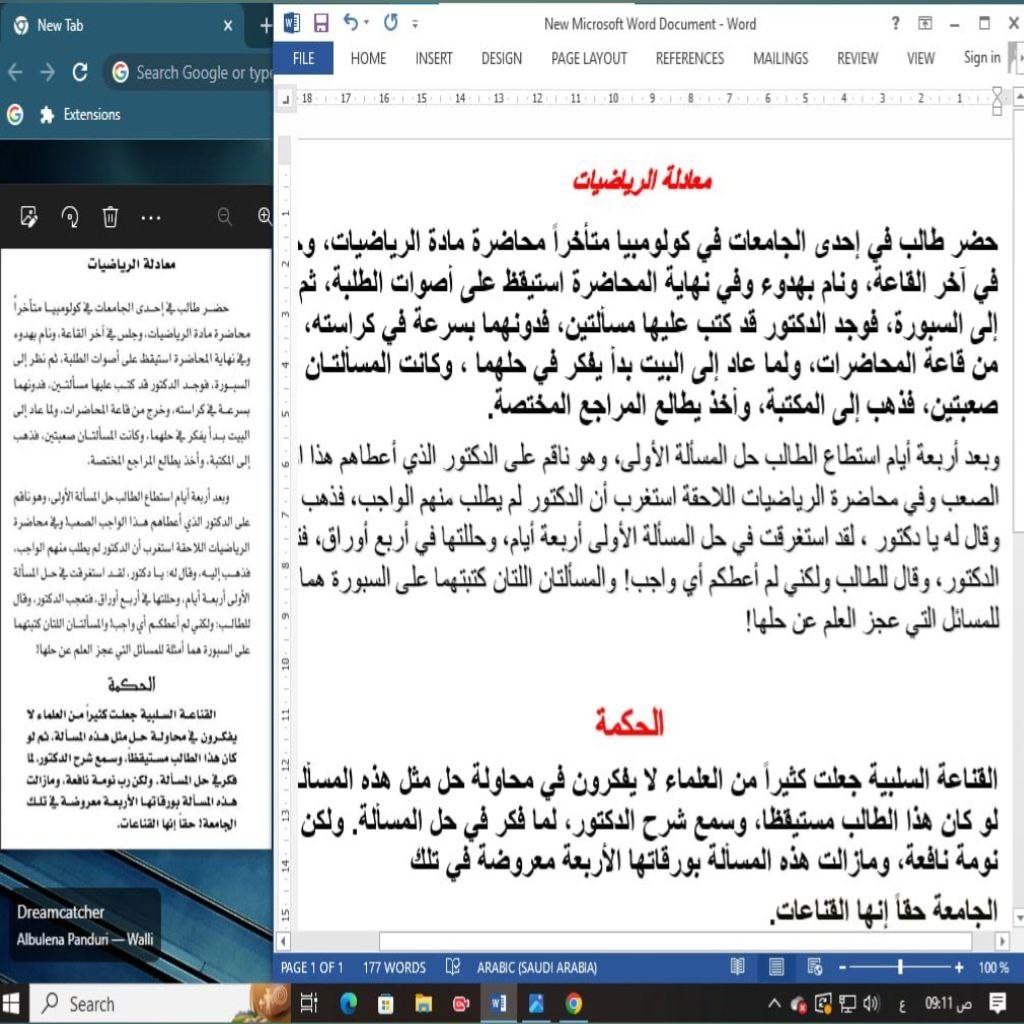Open the REVIEW ribbon tab

click(x=857, y=58)
